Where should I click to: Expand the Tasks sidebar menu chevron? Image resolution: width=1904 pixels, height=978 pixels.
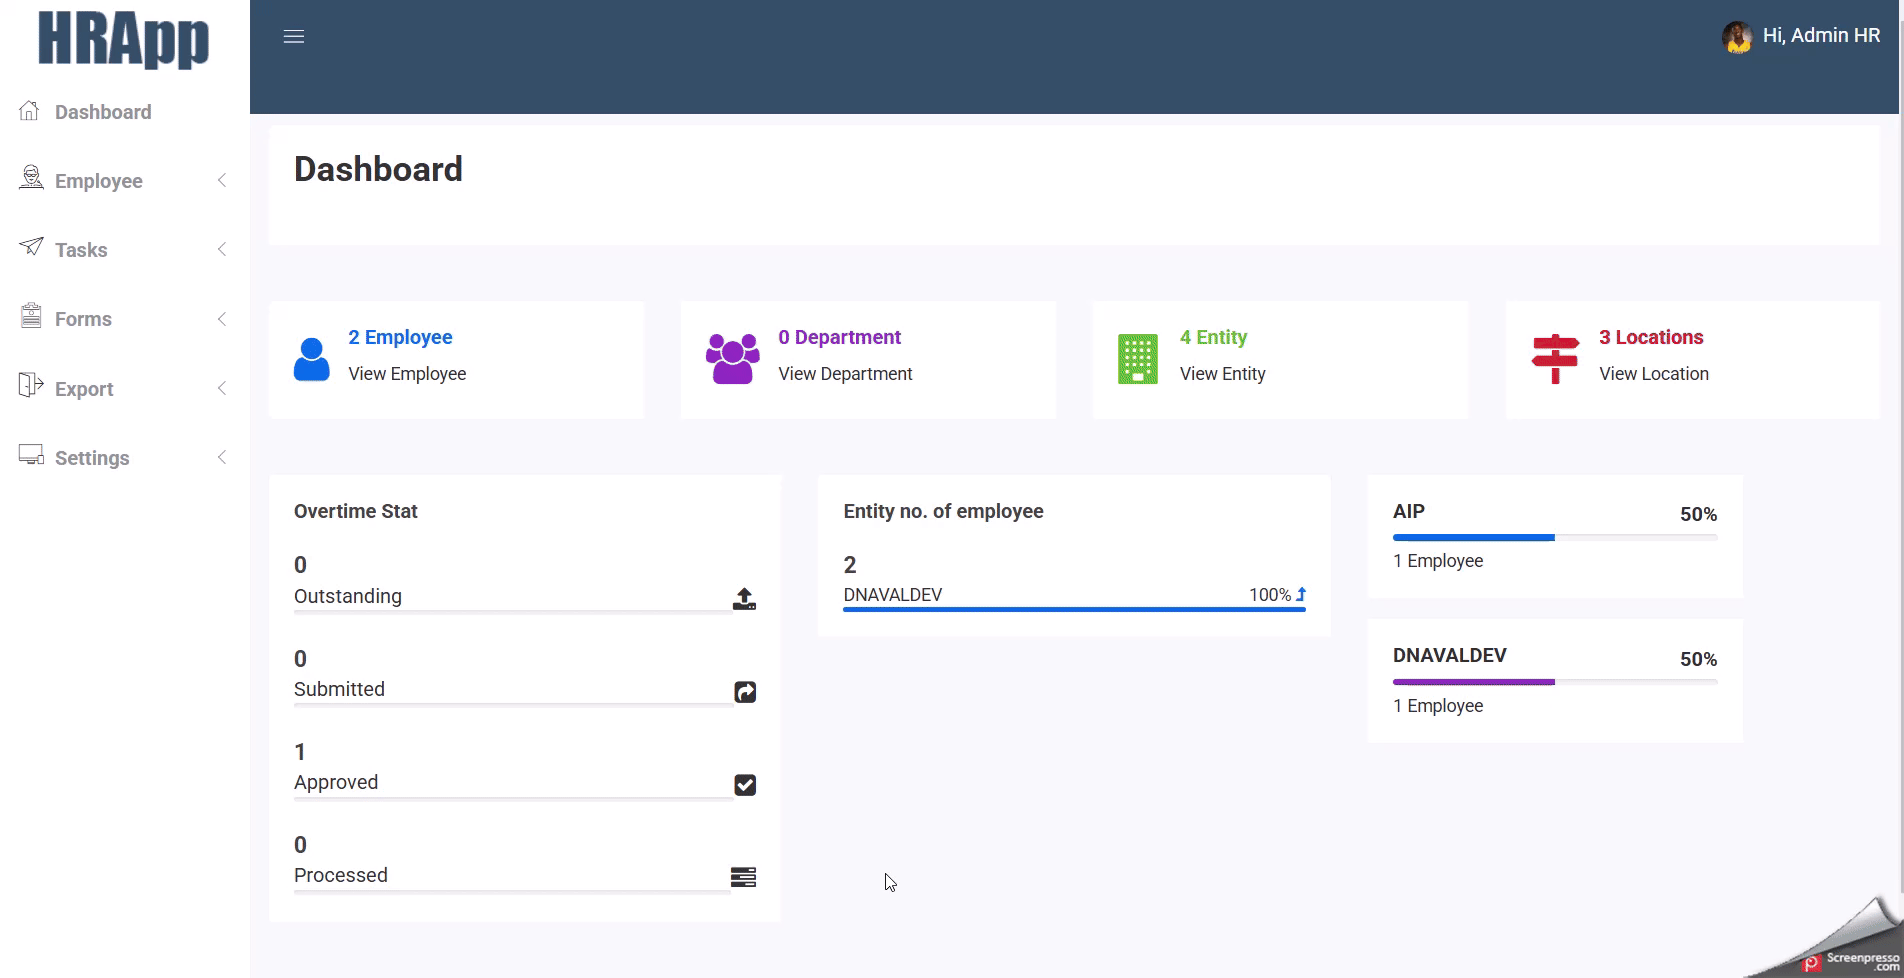tap(222, 249)
